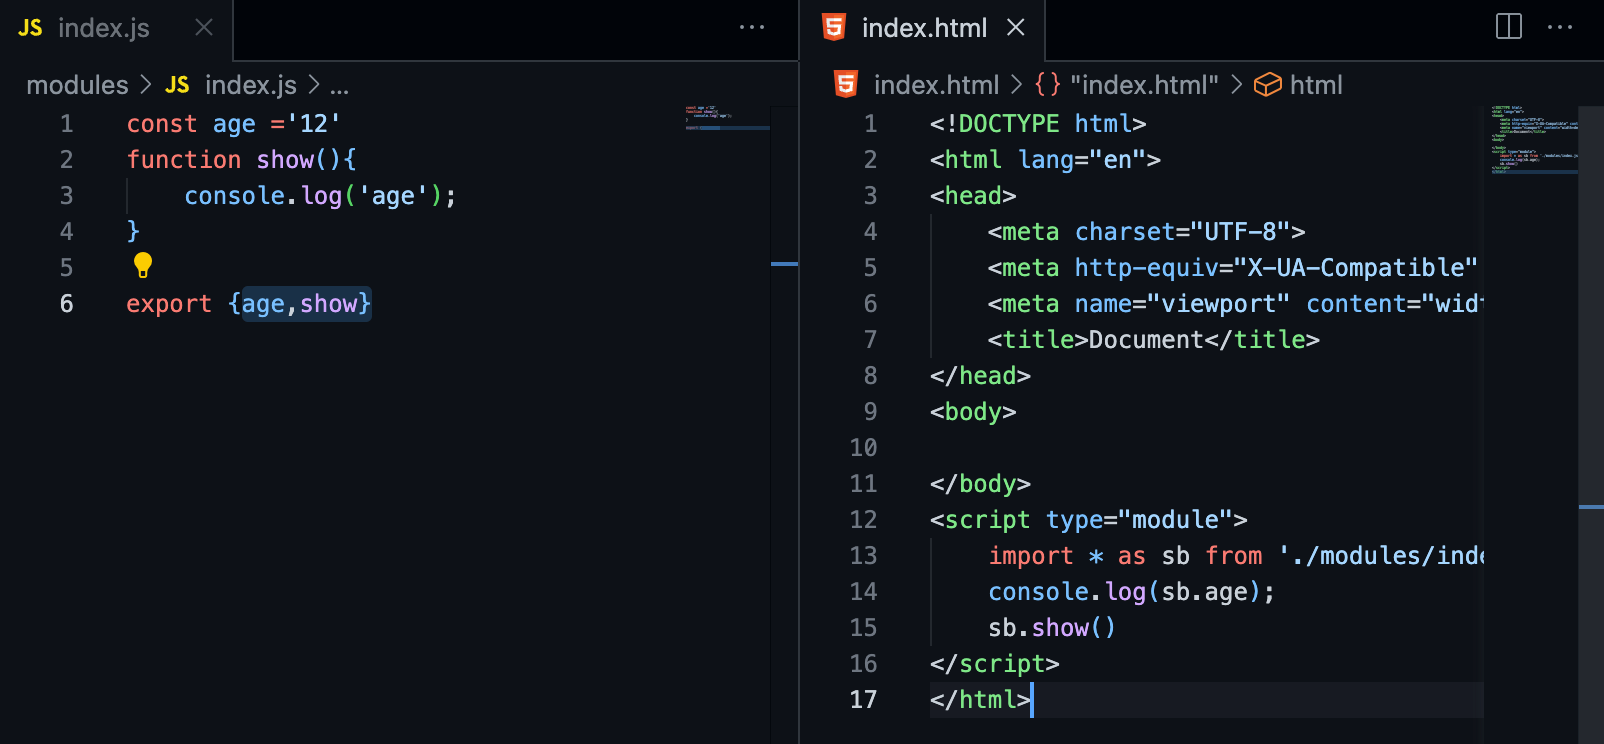
Task: Click the opening <head> tag
Action: tap(973, 195)
